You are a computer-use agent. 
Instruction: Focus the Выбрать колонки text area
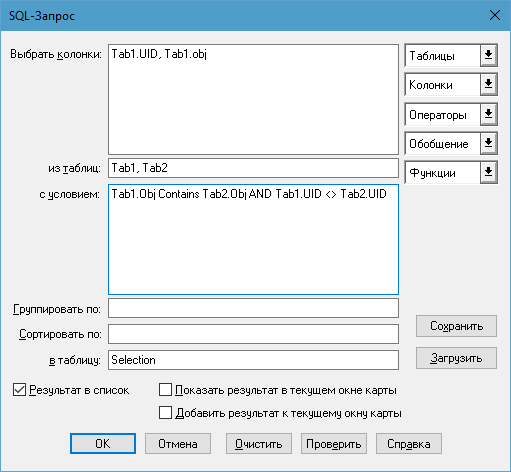click(253, 99)
